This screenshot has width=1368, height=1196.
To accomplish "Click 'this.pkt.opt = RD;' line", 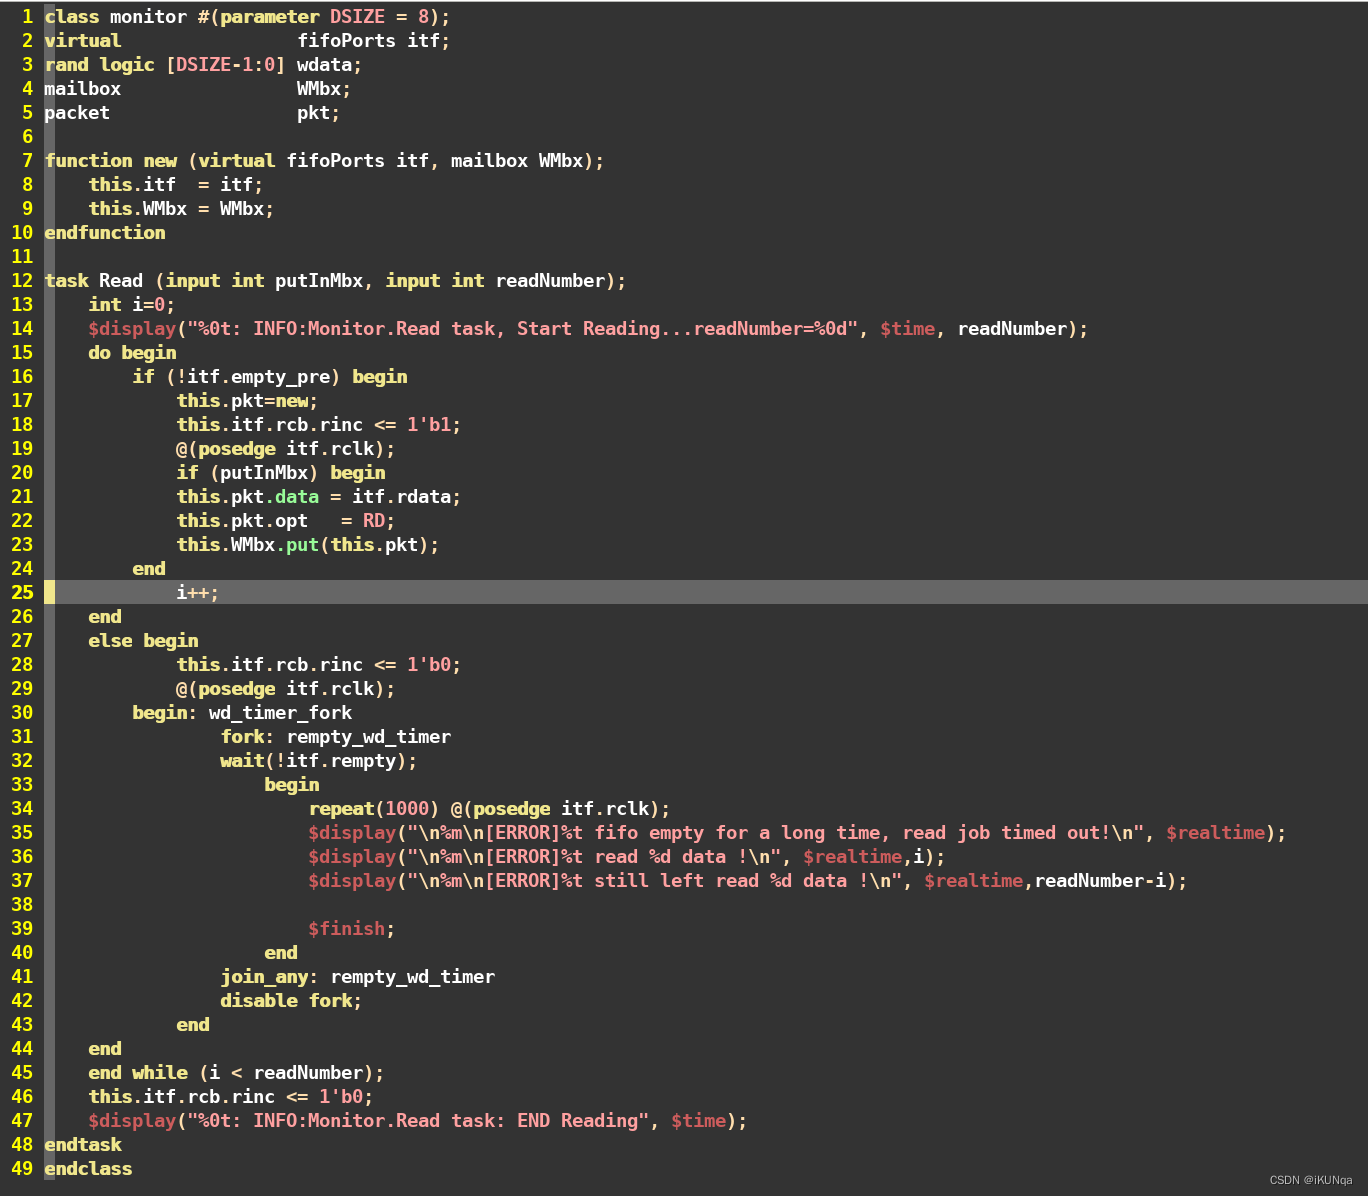I will 286,521.
